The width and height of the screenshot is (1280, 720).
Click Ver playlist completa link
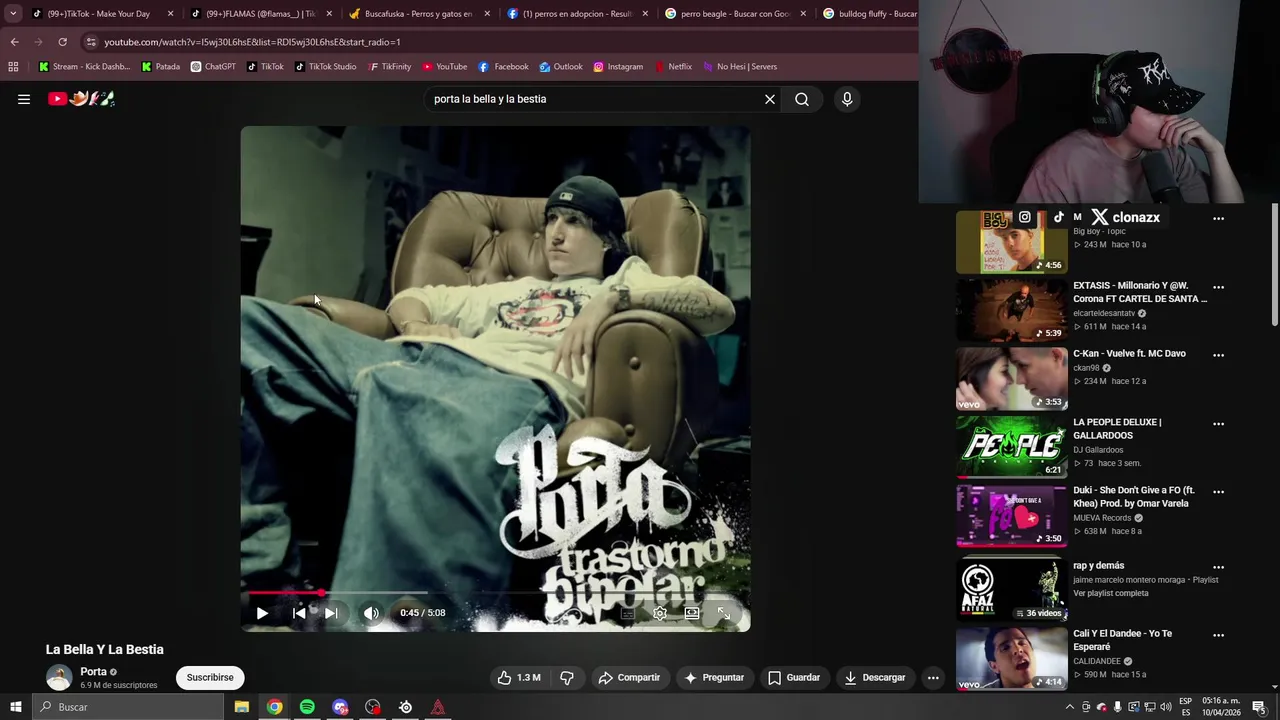click(1110, 593)
